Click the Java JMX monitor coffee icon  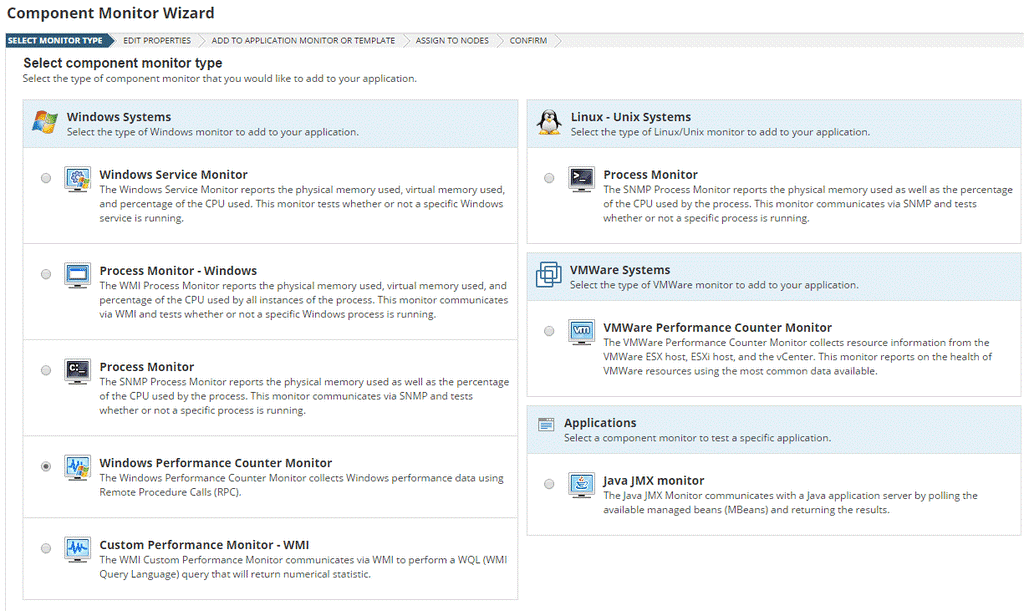(x=581, y=485)
